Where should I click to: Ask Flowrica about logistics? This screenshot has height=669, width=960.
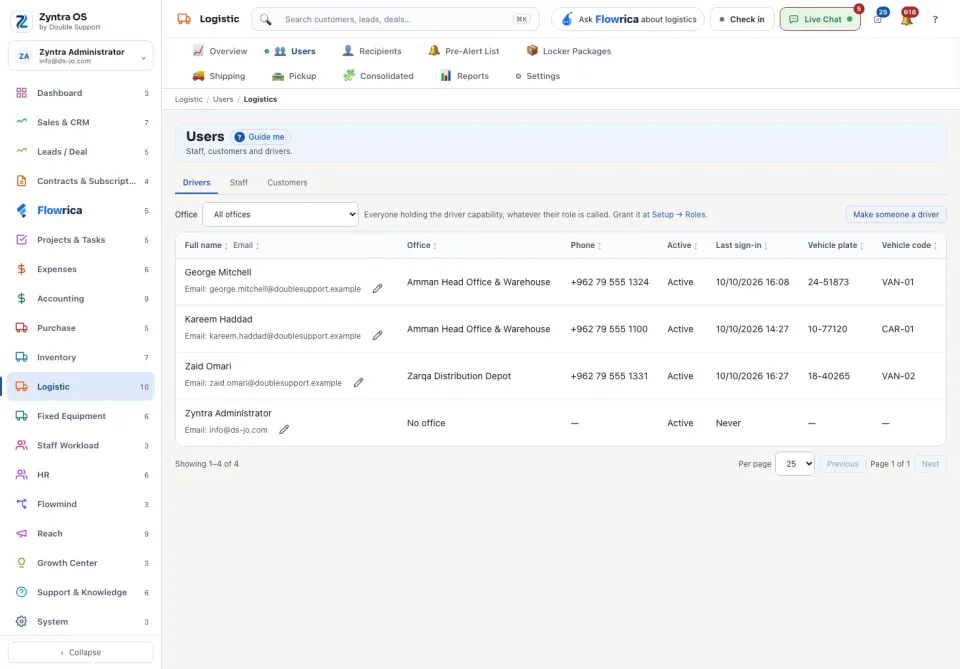[x=628, y=19]
